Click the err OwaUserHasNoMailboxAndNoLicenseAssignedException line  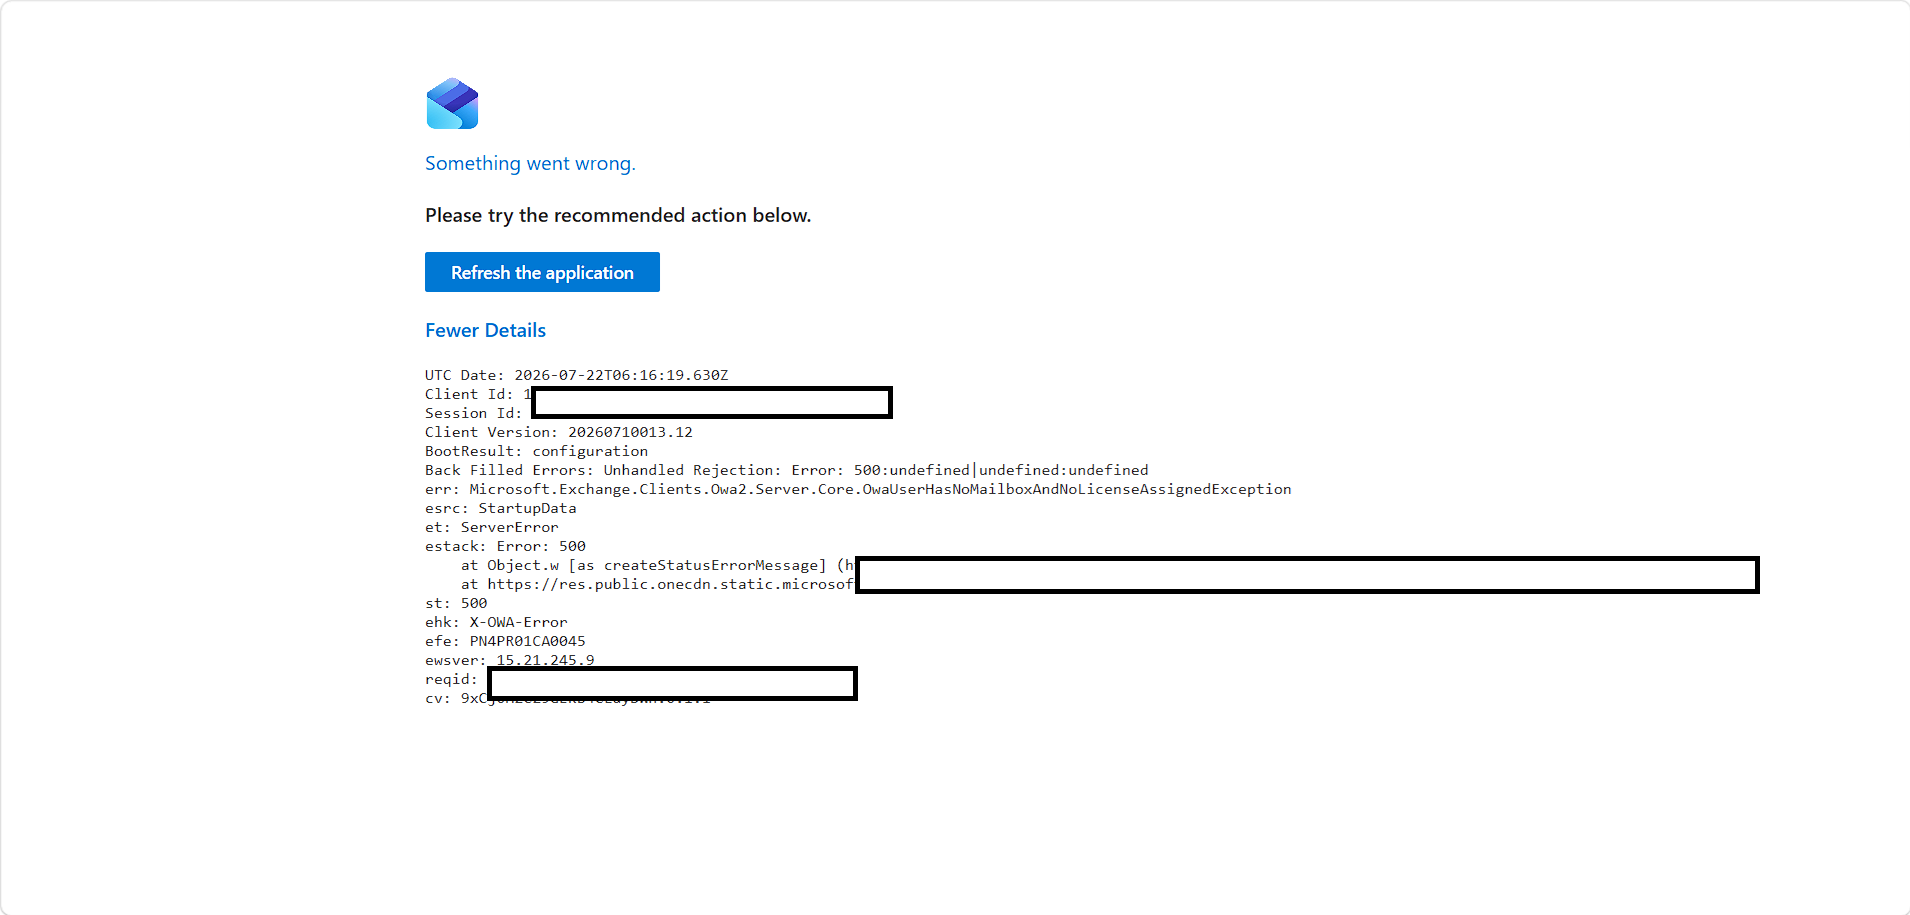pos(858,489)
